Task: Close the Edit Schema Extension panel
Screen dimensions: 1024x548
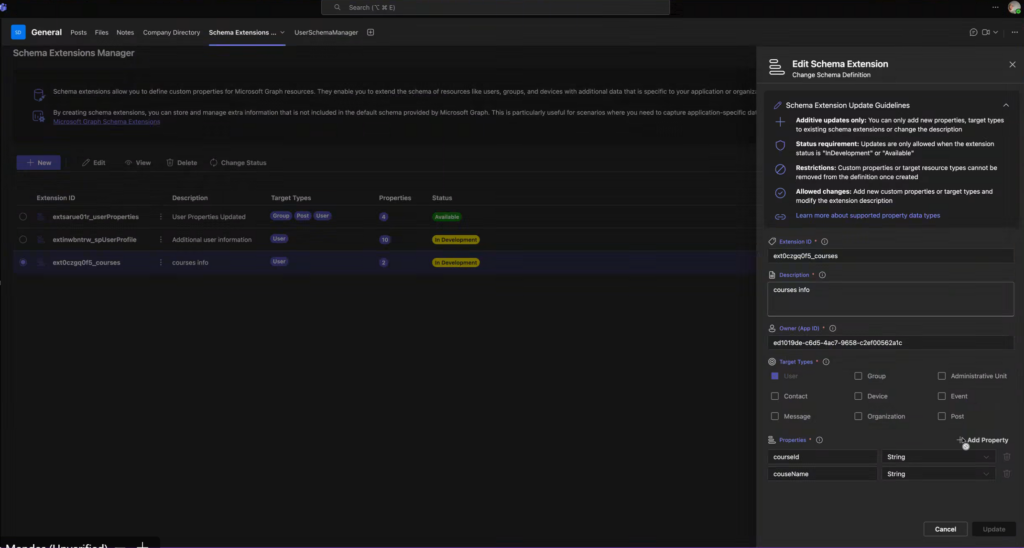Action: pos(1011,64)
